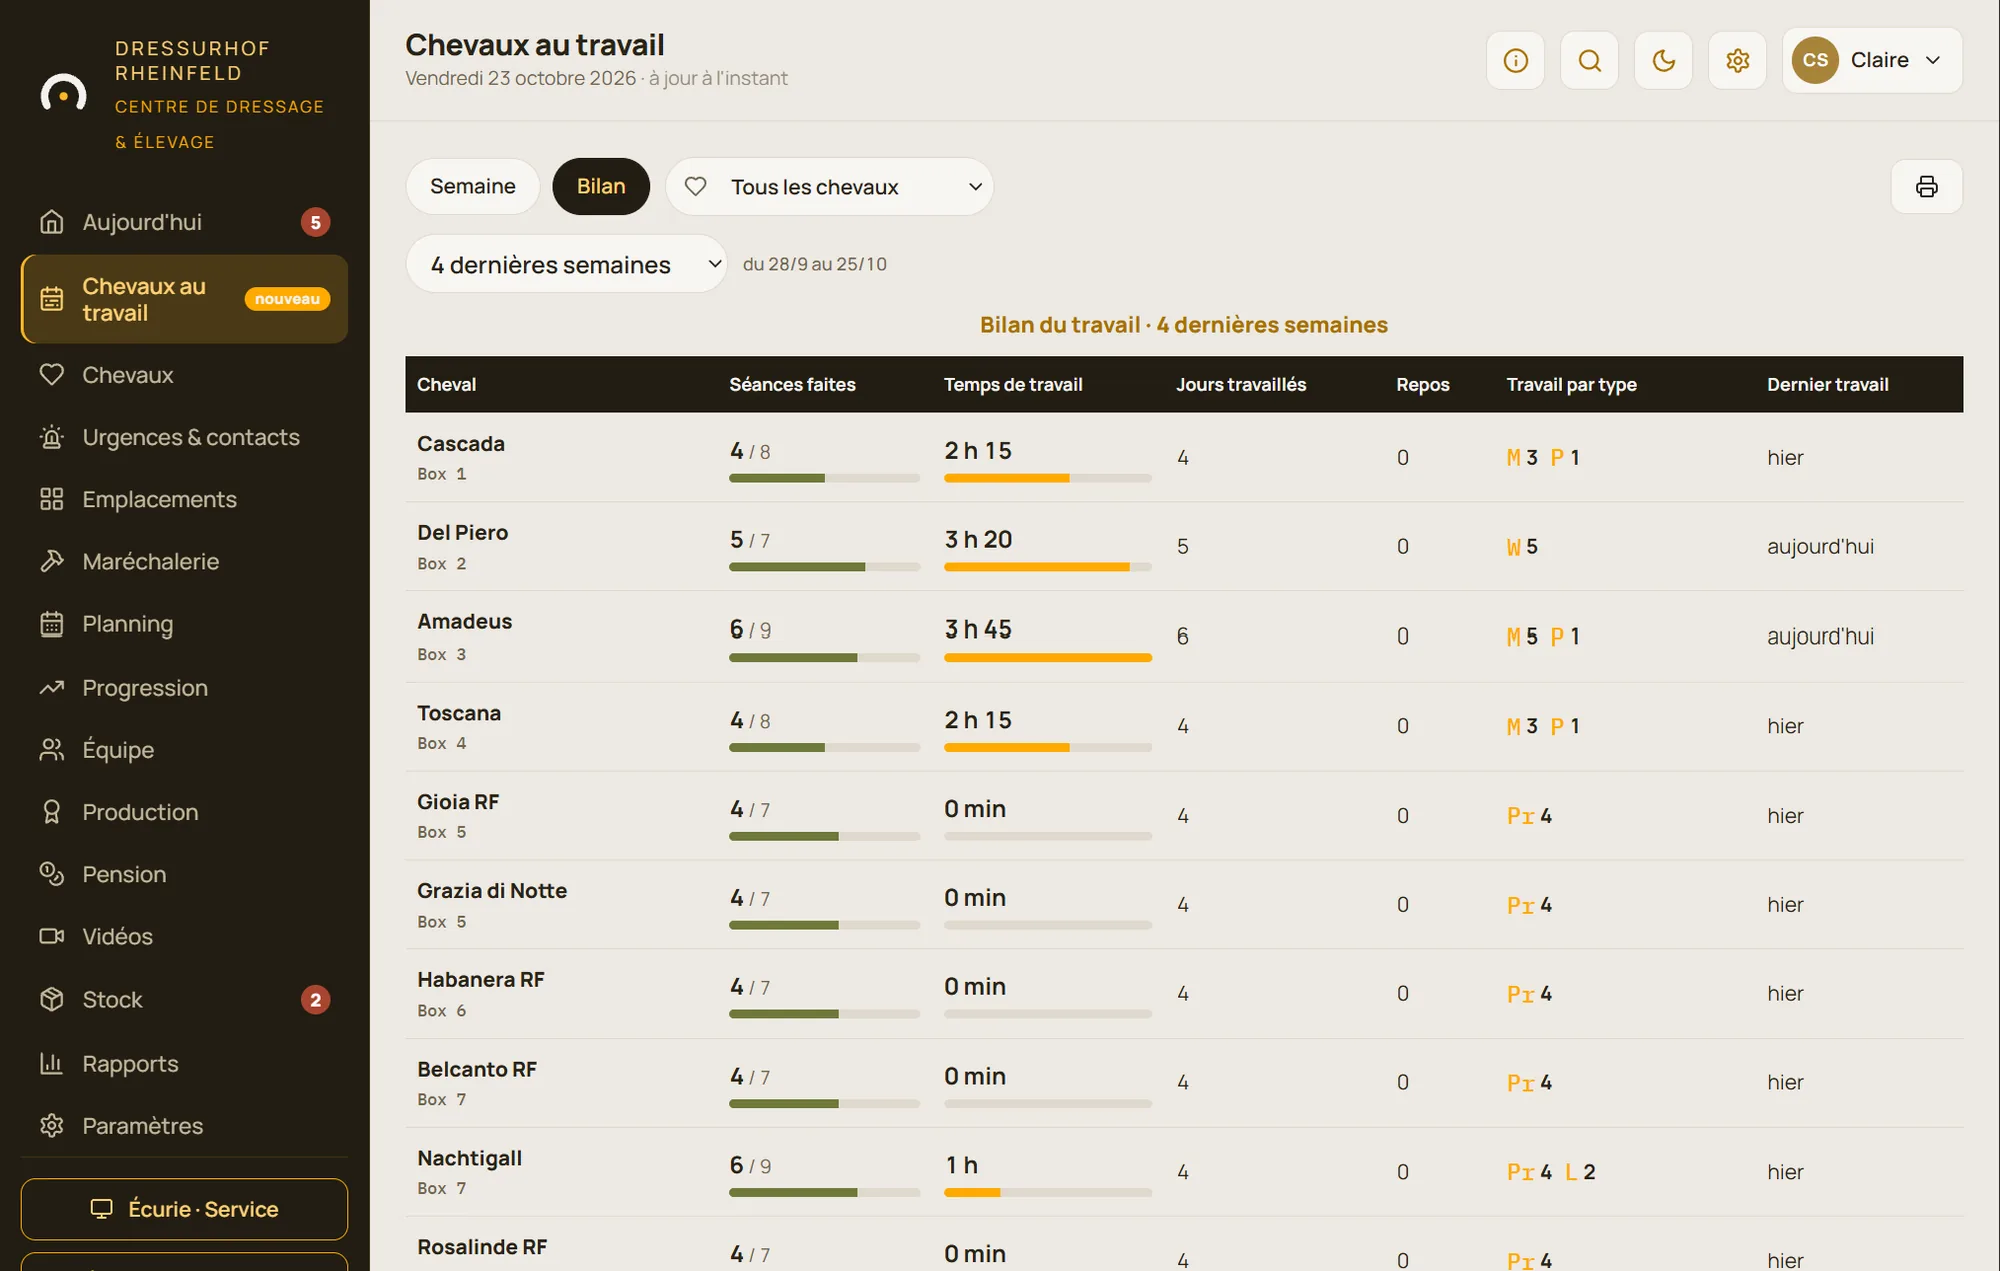Image resolution: width=2000 pixels, height=1271 pixels.
Task: Switch to Semaine view
Action: click(x=473, y=187)
